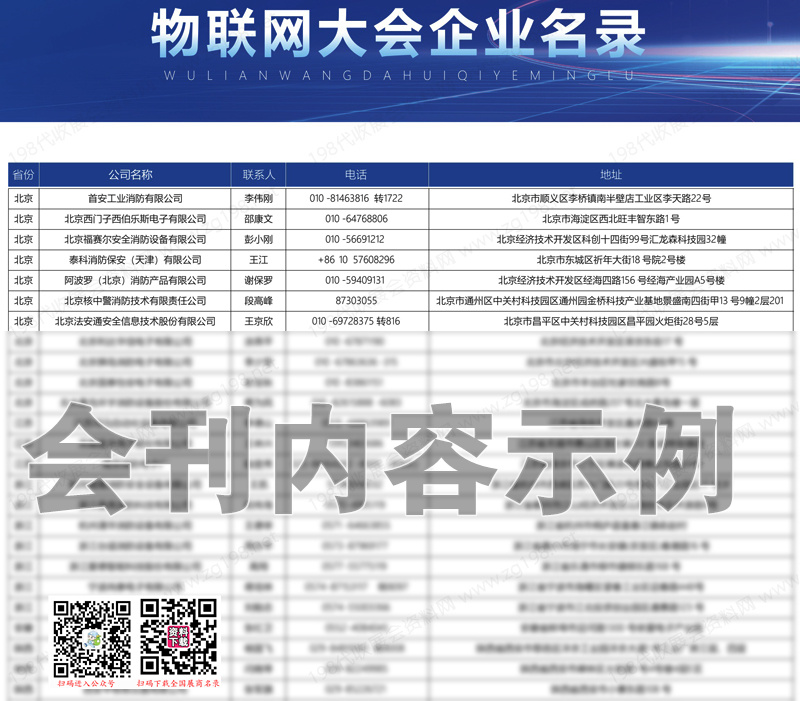Select company 首安工业消防有限公司
Screen dimensions: 800x701
[x=135, y=198]
